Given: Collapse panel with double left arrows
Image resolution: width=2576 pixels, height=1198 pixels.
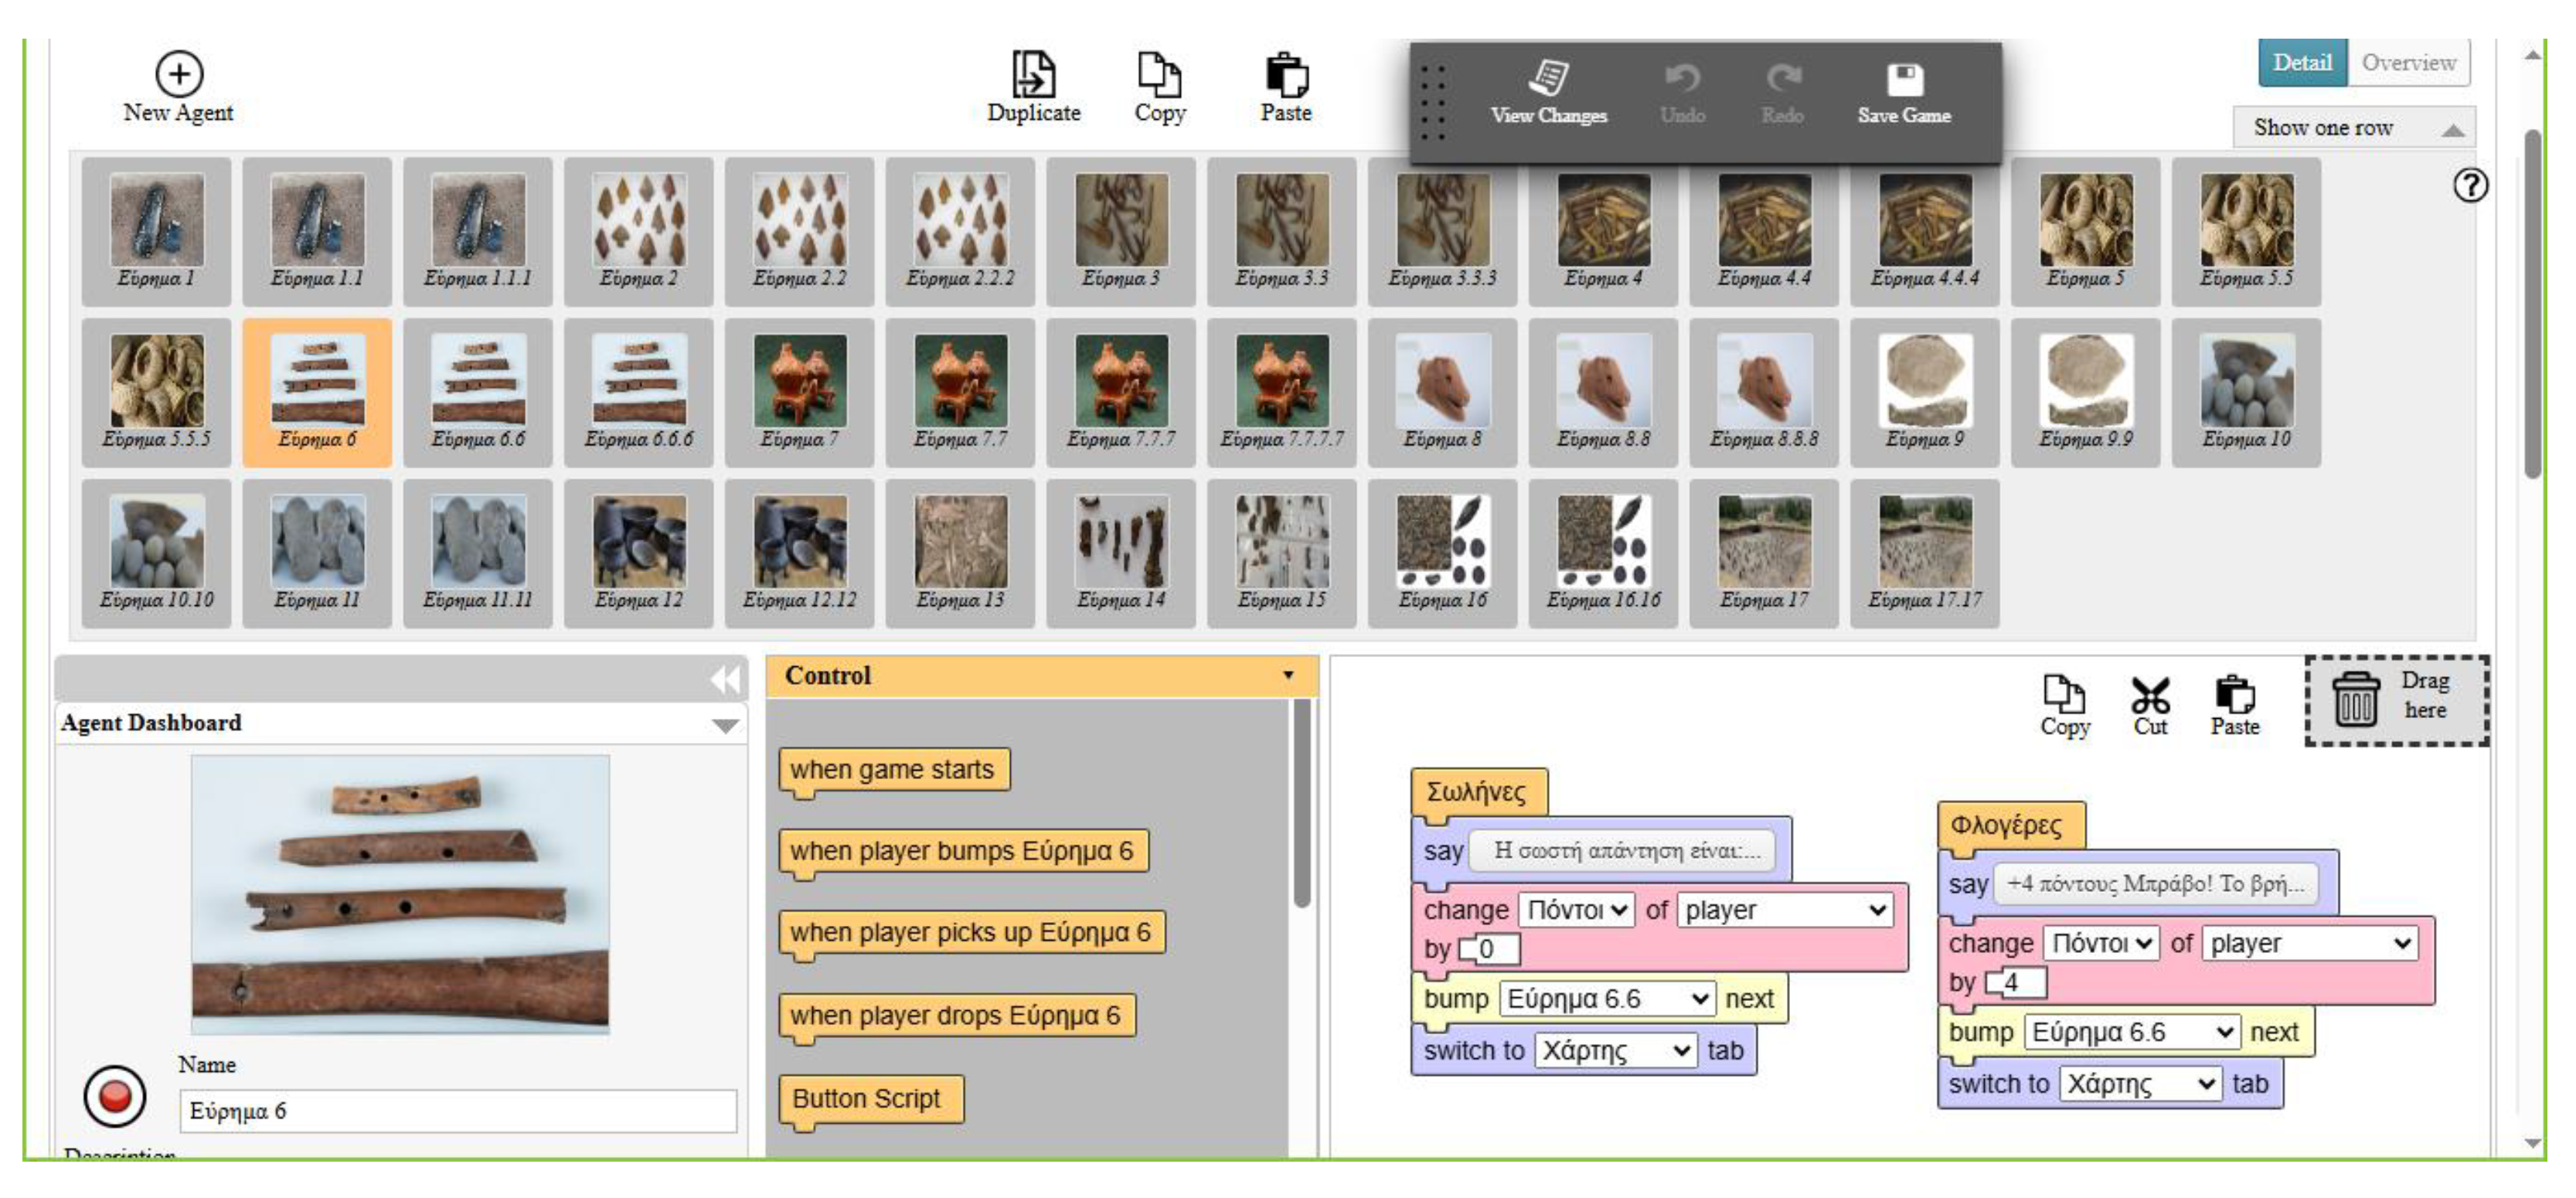Looking at the screenshot, I should click(x=726, y=680).
